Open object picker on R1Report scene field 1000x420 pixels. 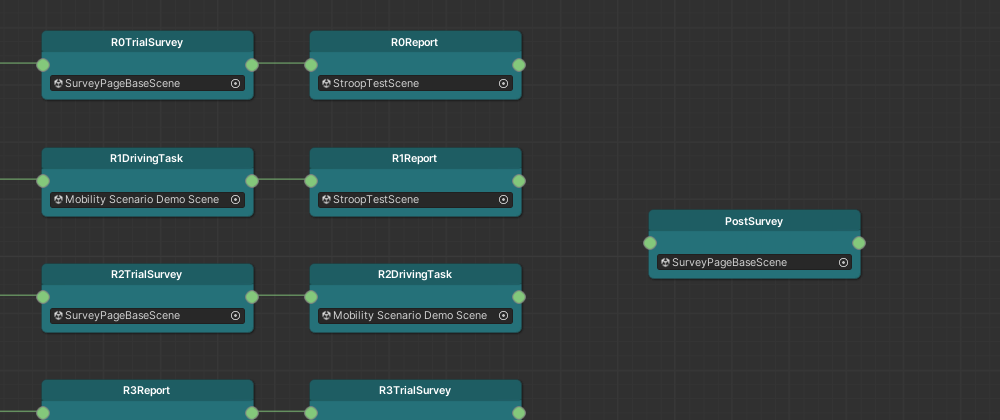503,199
